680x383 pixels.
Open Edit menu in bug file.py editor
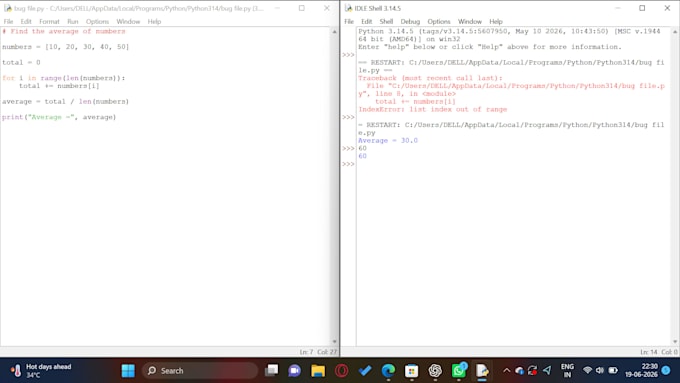point(26,21)
